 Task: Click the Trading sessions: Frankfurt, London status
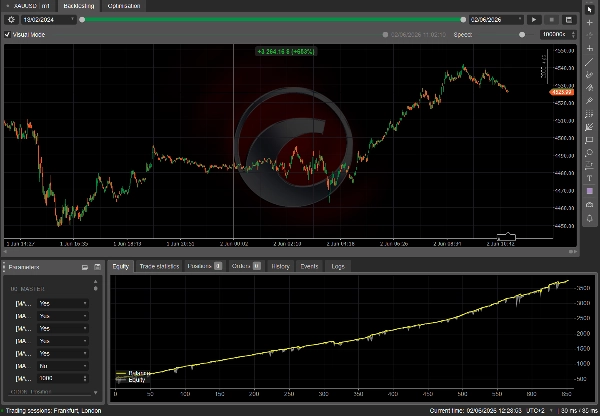[x=54, y=411]
